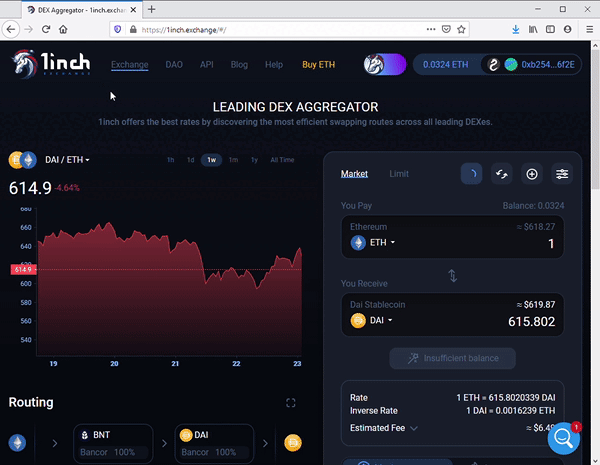Open a new browser tab
This screenshot has height=465, width=600.
click(152, 9)
